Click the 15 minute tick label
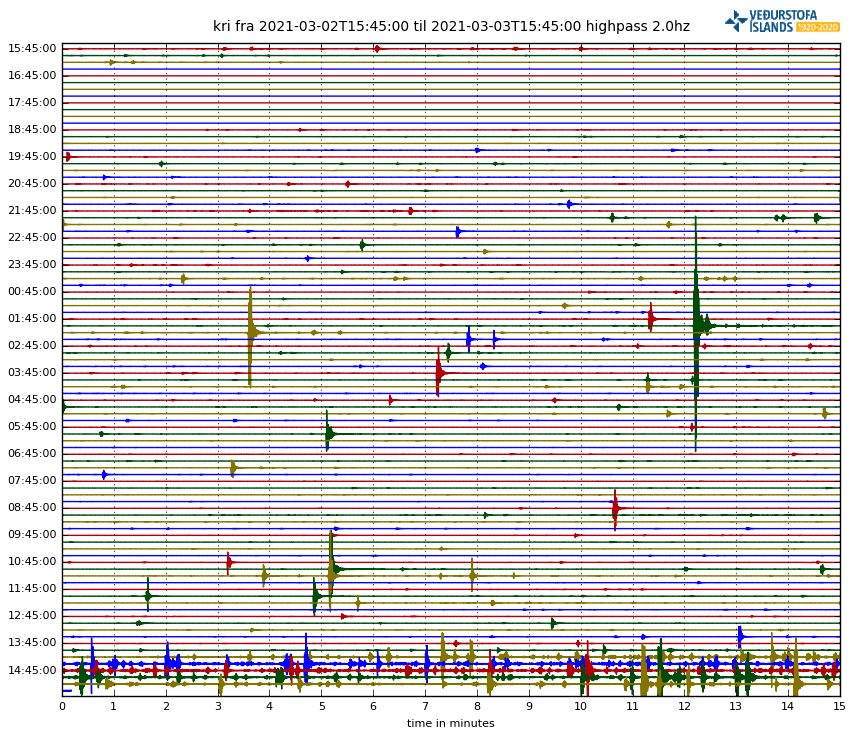The width and height of the screenshot is (860, 750). pyautogui.click(x=839, y=706)
